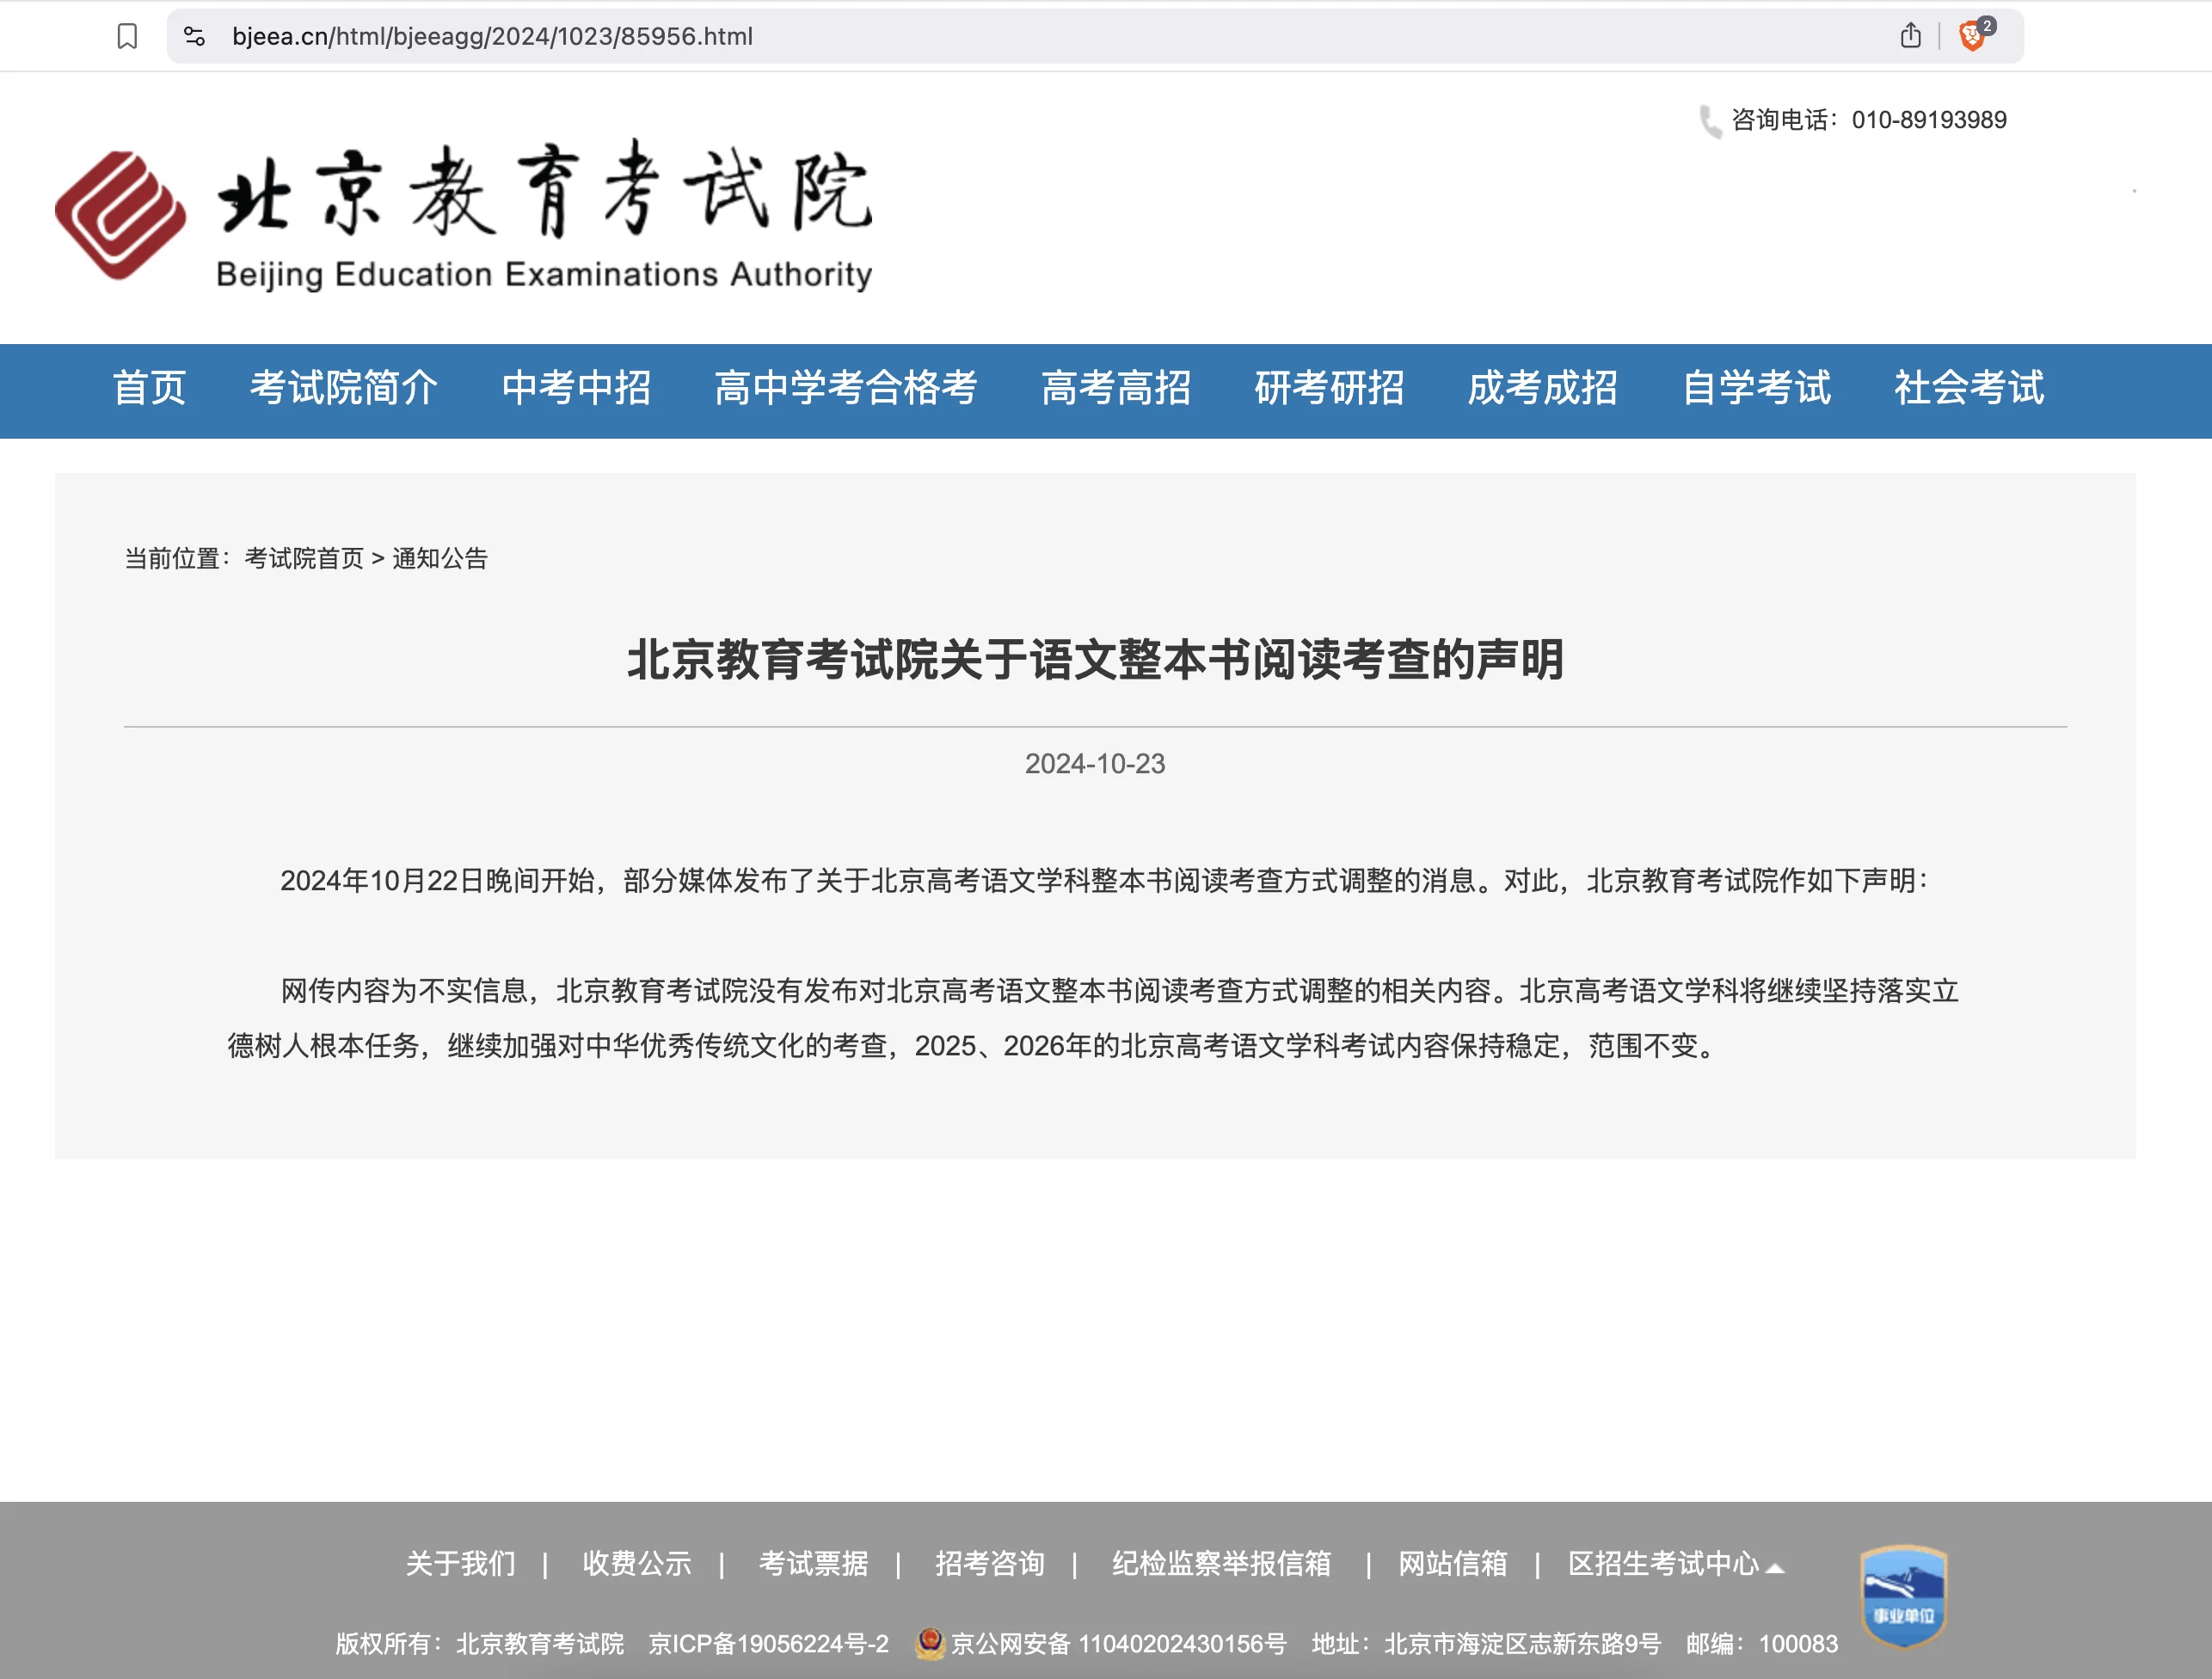This screenshot has height=1679, width=2212.
Task: Open Brave Shields panel from the toolbar
Action: (1971, 35)
